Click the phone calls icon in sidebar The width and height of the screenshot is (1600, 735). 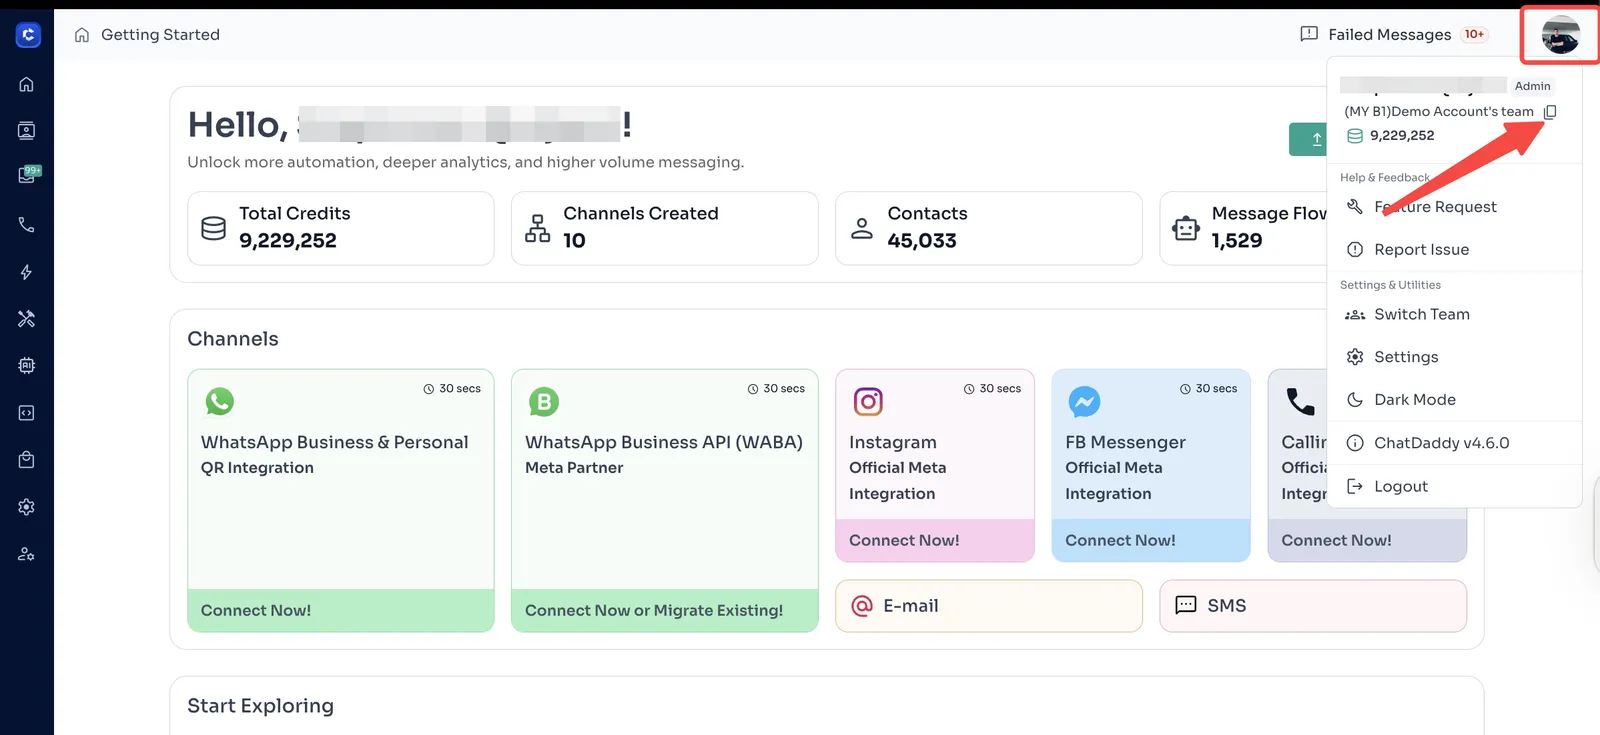27,225
